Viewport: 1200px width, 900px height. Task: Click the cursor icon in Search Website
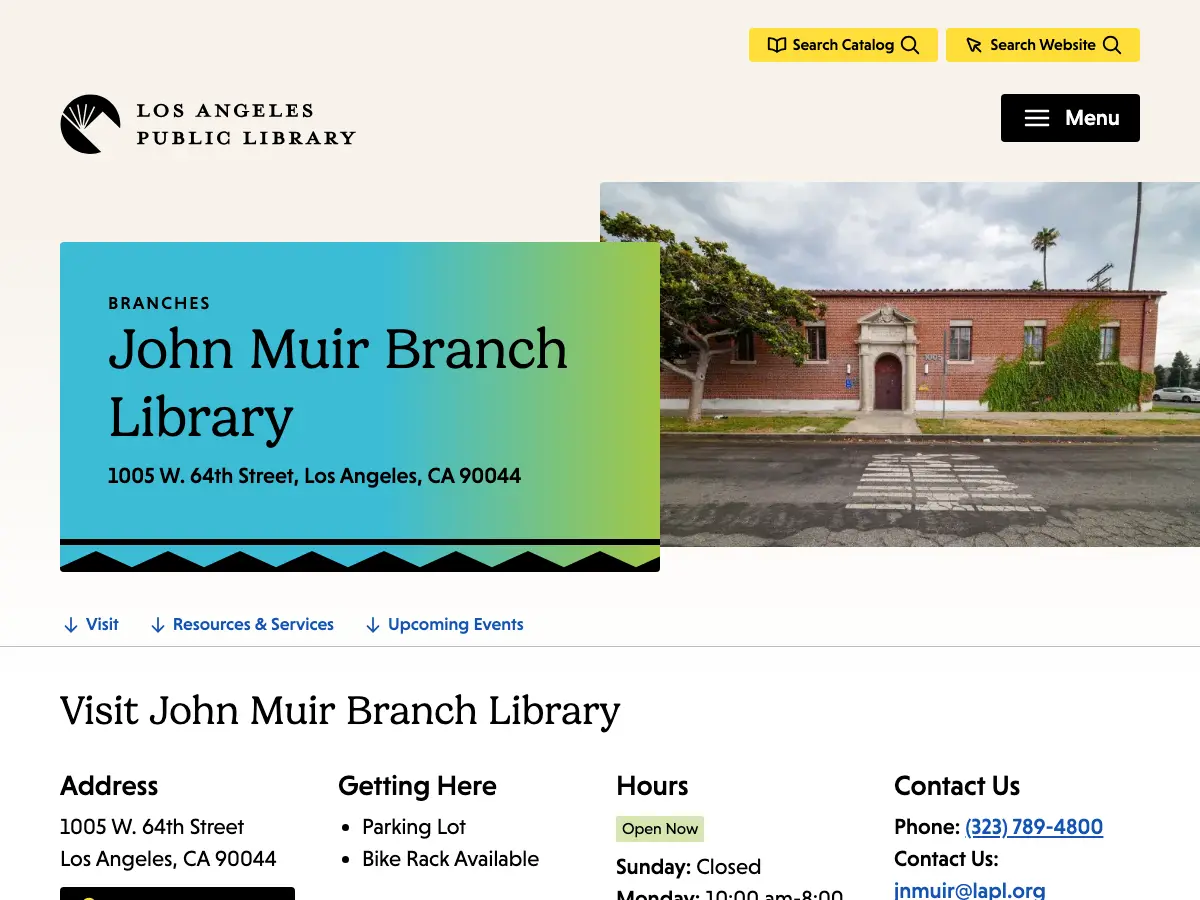[974, 45]
